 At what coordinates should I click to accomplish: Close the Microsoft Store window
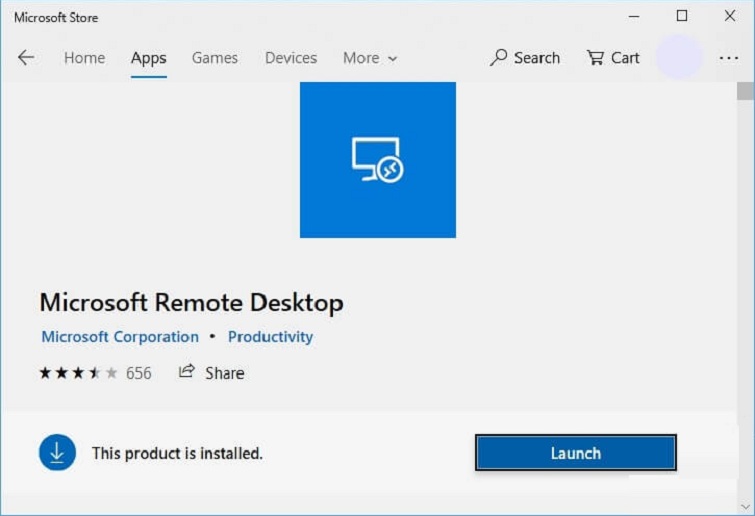(x=729, y=16)
